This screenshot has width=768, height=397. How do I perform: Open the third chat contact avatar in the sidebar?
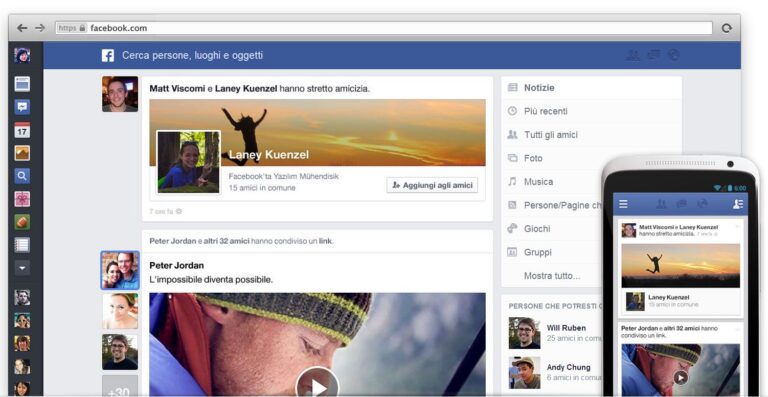coord(22,343)
